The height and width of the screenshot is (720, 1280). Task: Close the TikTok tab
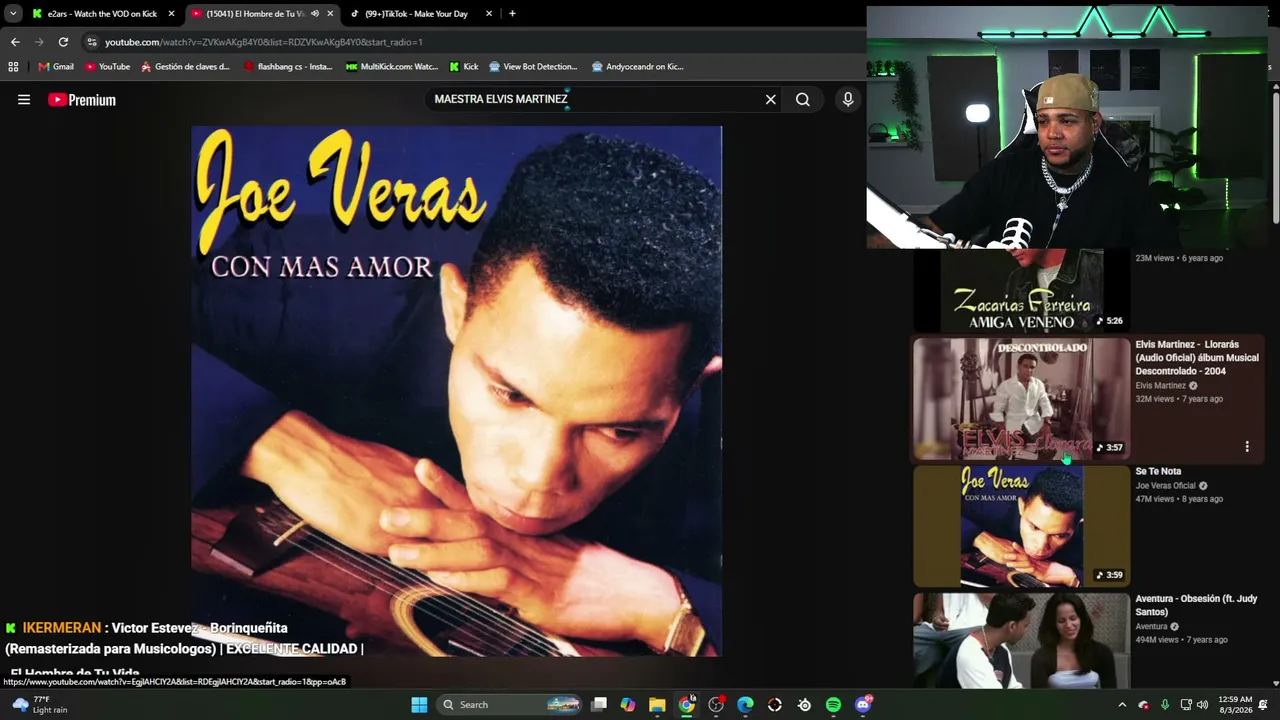[x=489, y=14]
